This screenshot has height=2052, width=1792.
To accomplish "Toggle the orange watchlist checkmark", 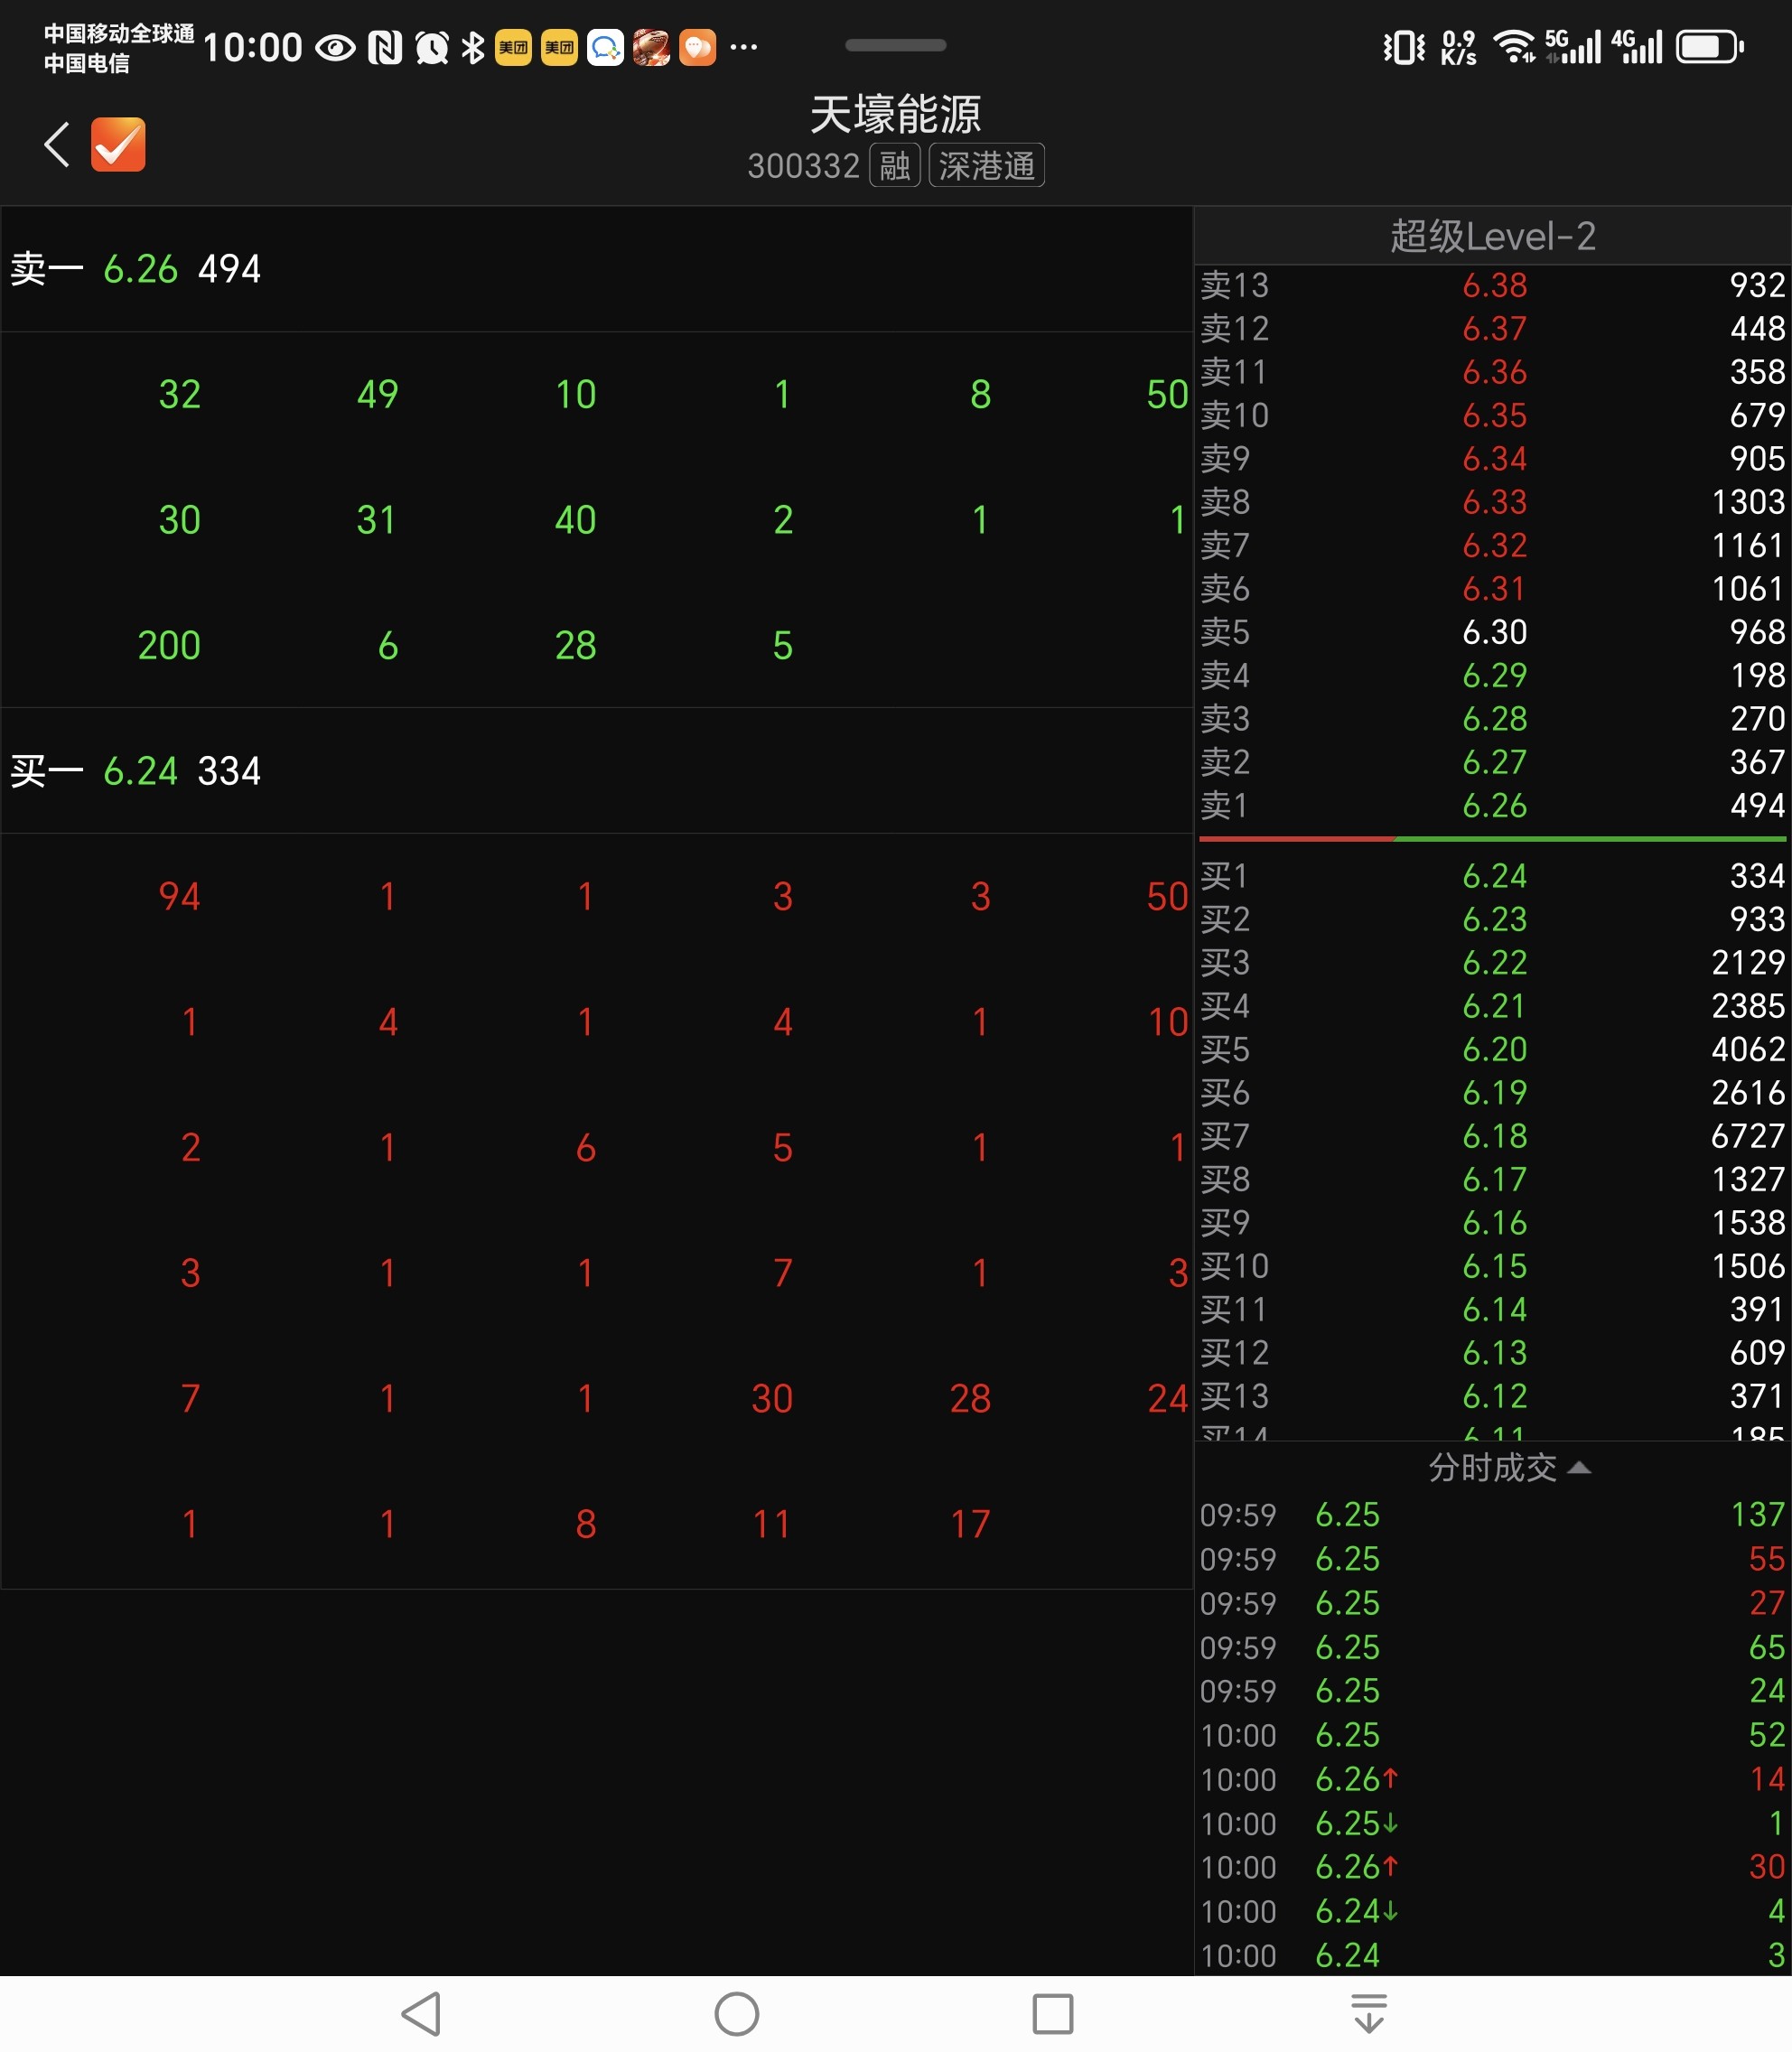I will click(118, 145).
